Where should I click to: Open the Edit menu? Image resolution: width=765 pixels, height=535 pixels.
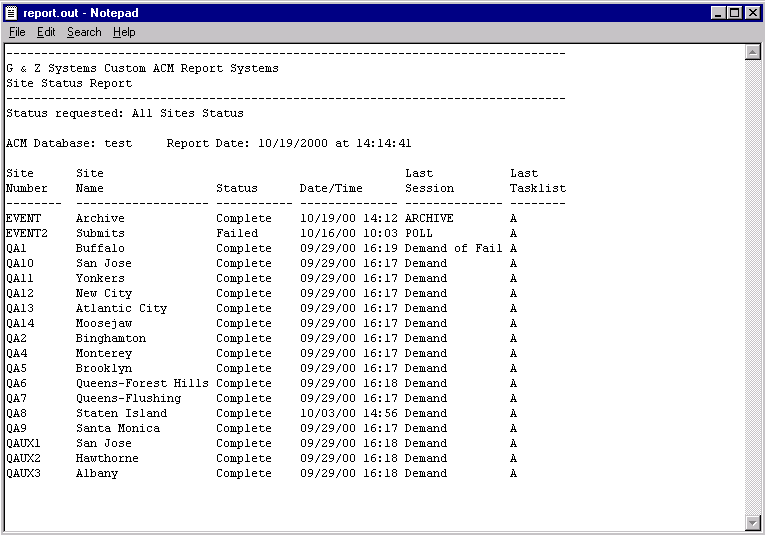click(46, 32)
